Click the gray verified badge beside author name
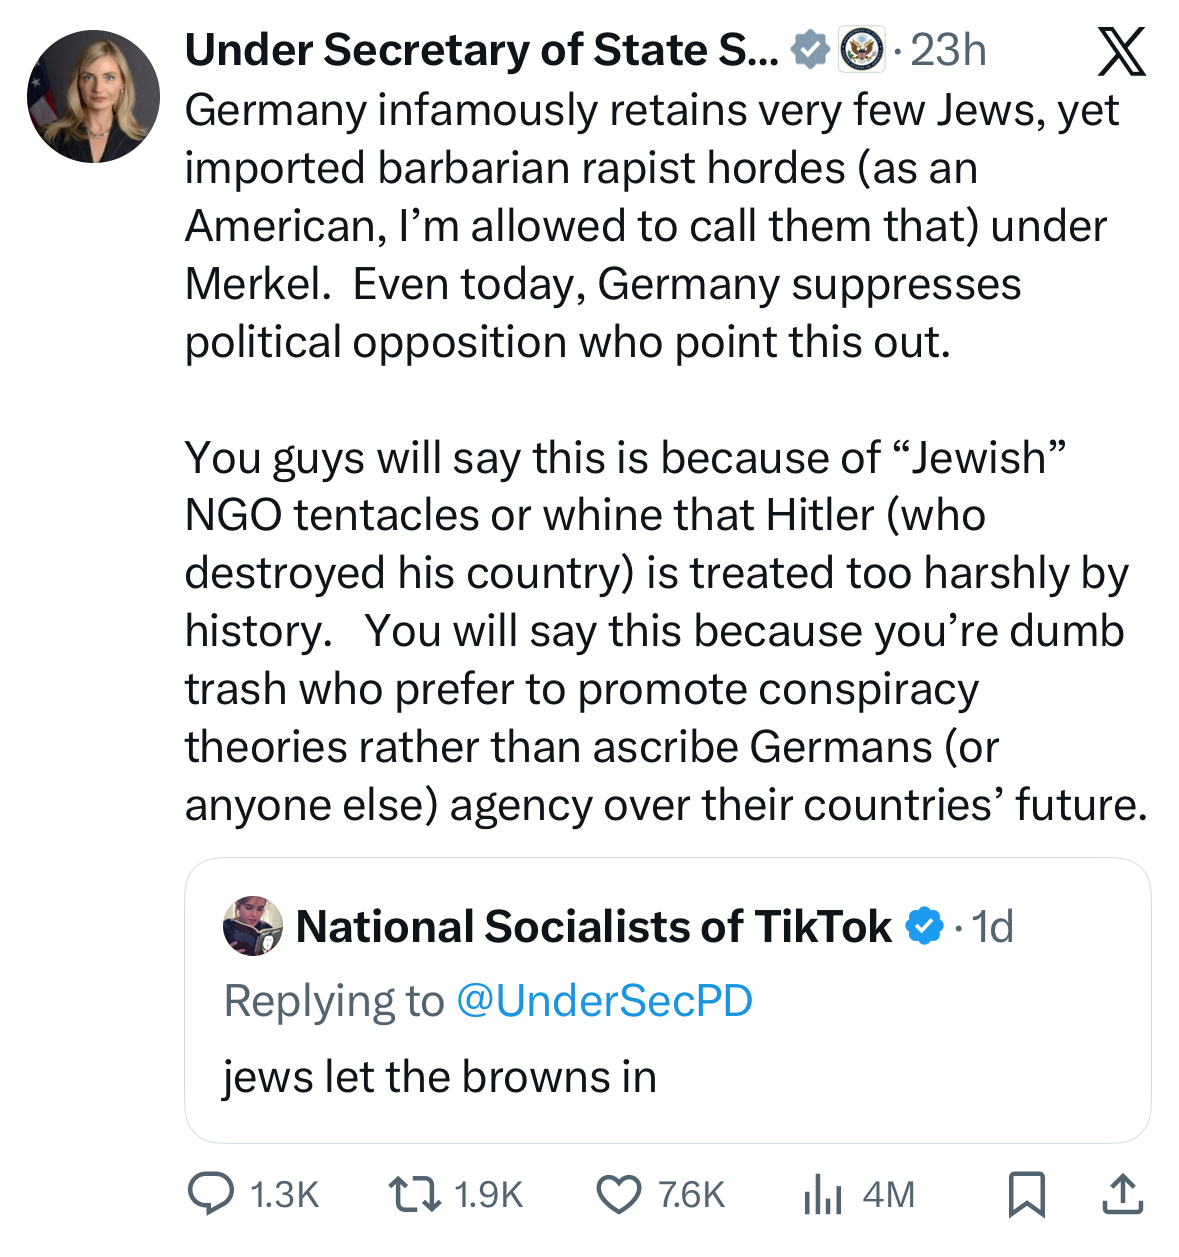 coord(810,50)
